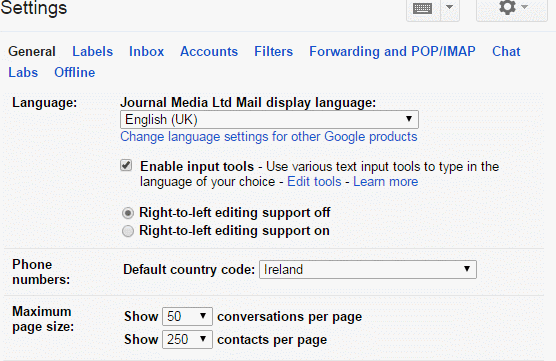Open the Chat settings tab
Viewport: 556px width, 361px height.
coord(506,51)
